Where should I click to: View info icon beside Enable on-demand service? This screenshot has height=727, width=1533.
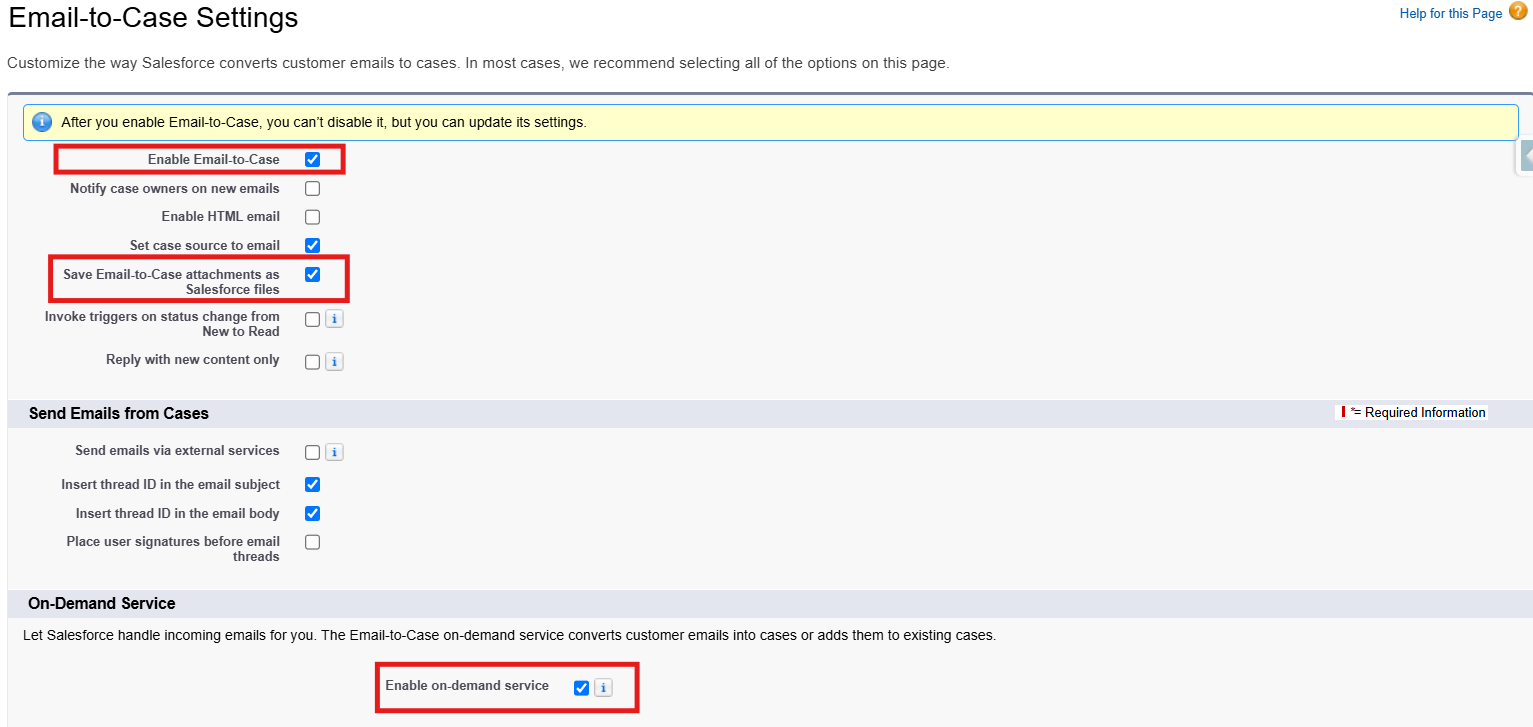603,687
